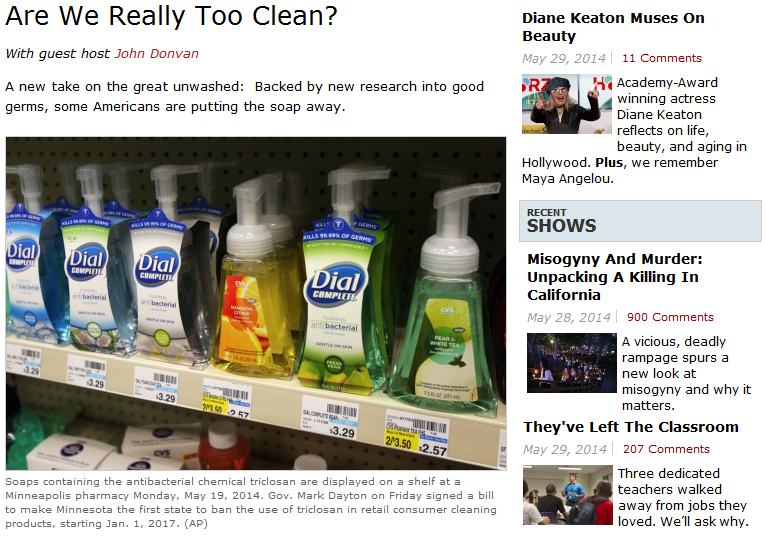This screenshot has height=536, width=765.
Task: Click the triclosan photo caption text
Action: pos(251,502)
